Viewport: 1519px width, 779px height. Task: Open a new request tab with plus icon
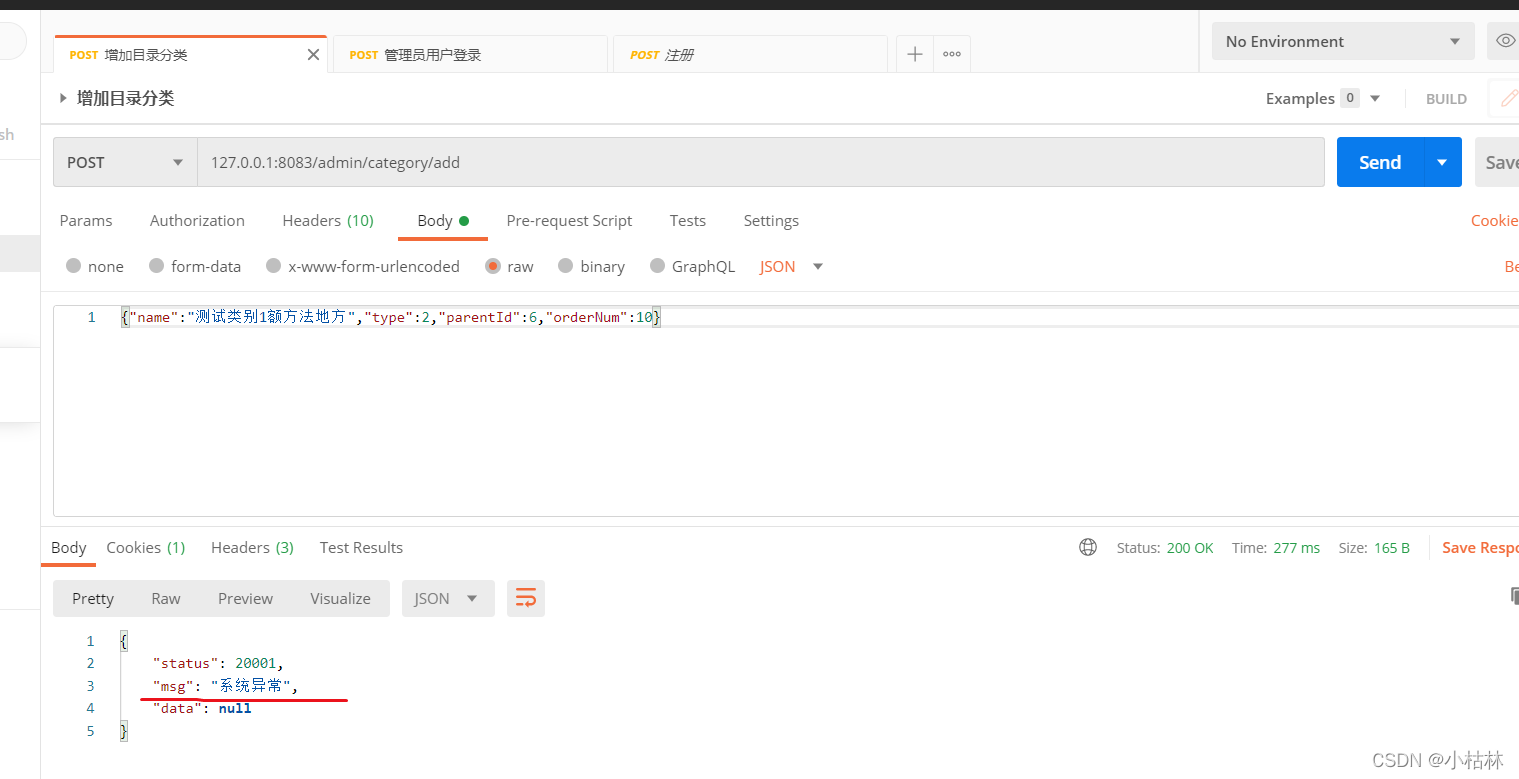click(914, 53)
